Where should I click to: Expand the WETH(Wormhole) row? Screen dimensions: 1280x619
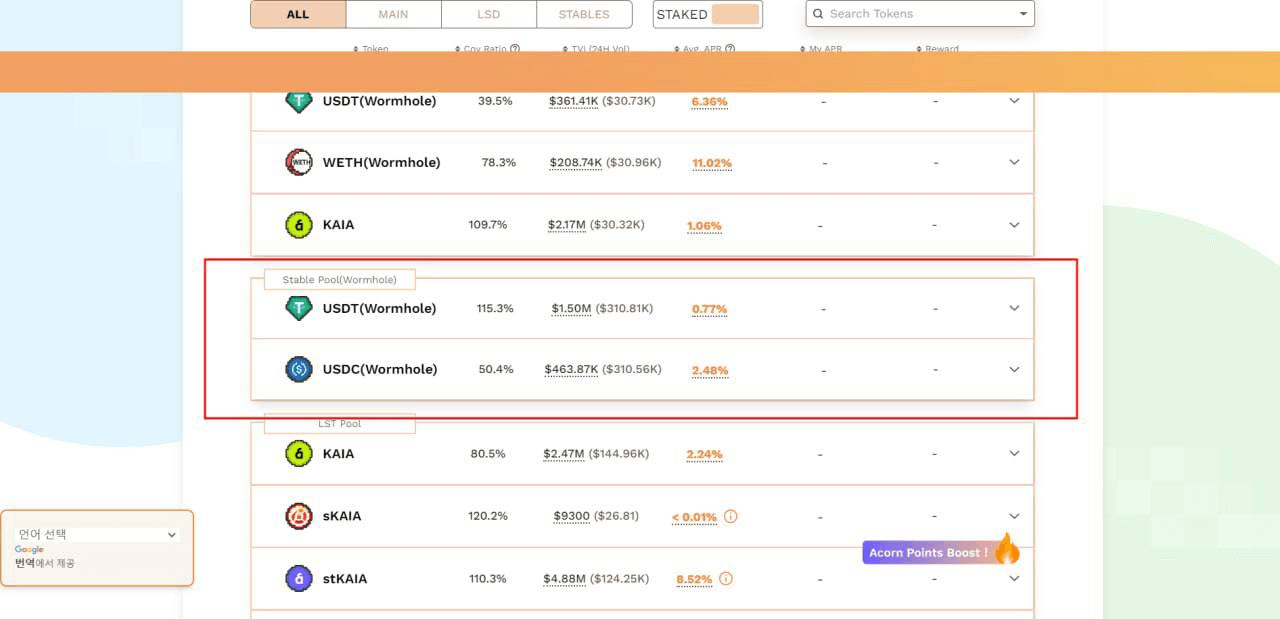[1014, 162]
